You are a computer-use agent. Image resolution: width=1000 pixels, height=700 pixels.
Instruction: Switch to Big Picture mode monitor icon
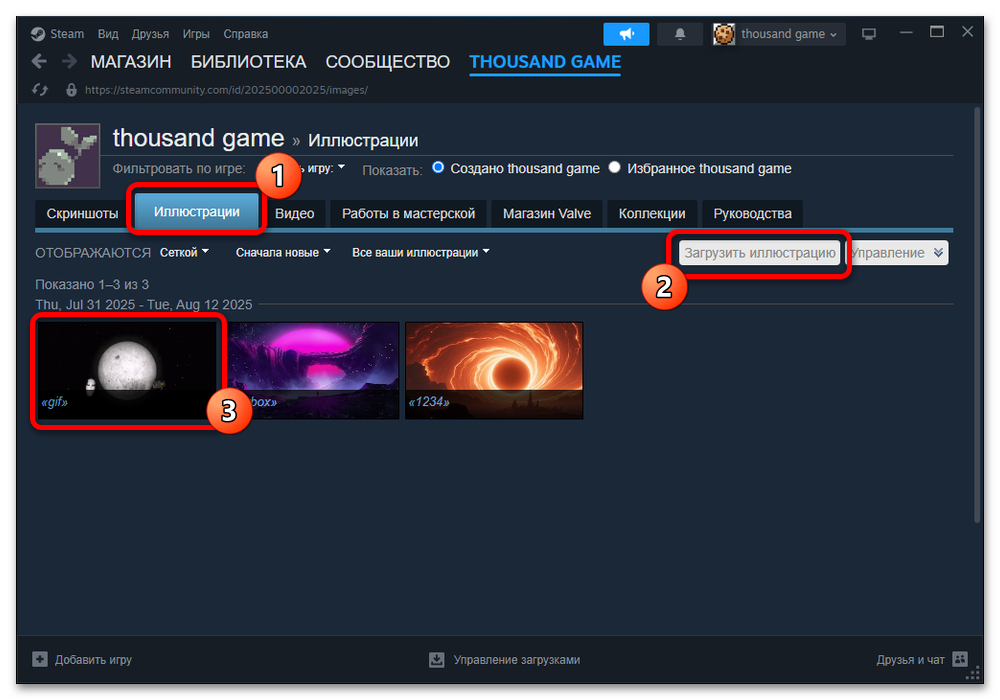pos(869,34)
